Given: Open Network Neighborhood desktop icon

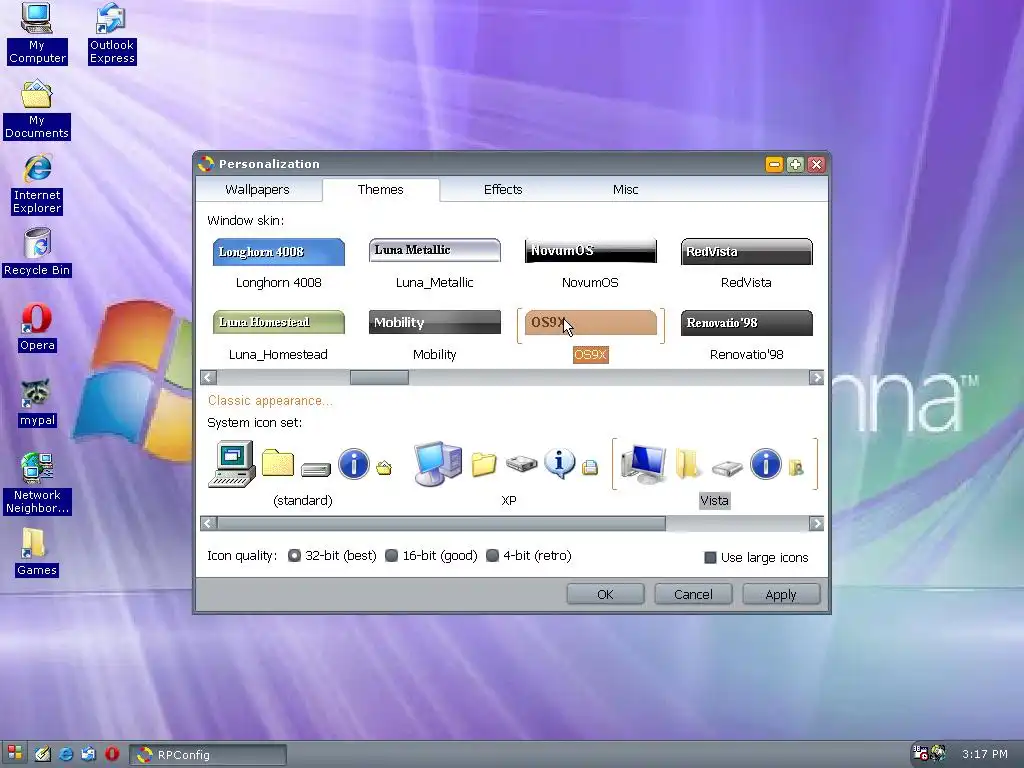Looking at the screenshot, I should [37, 483].
